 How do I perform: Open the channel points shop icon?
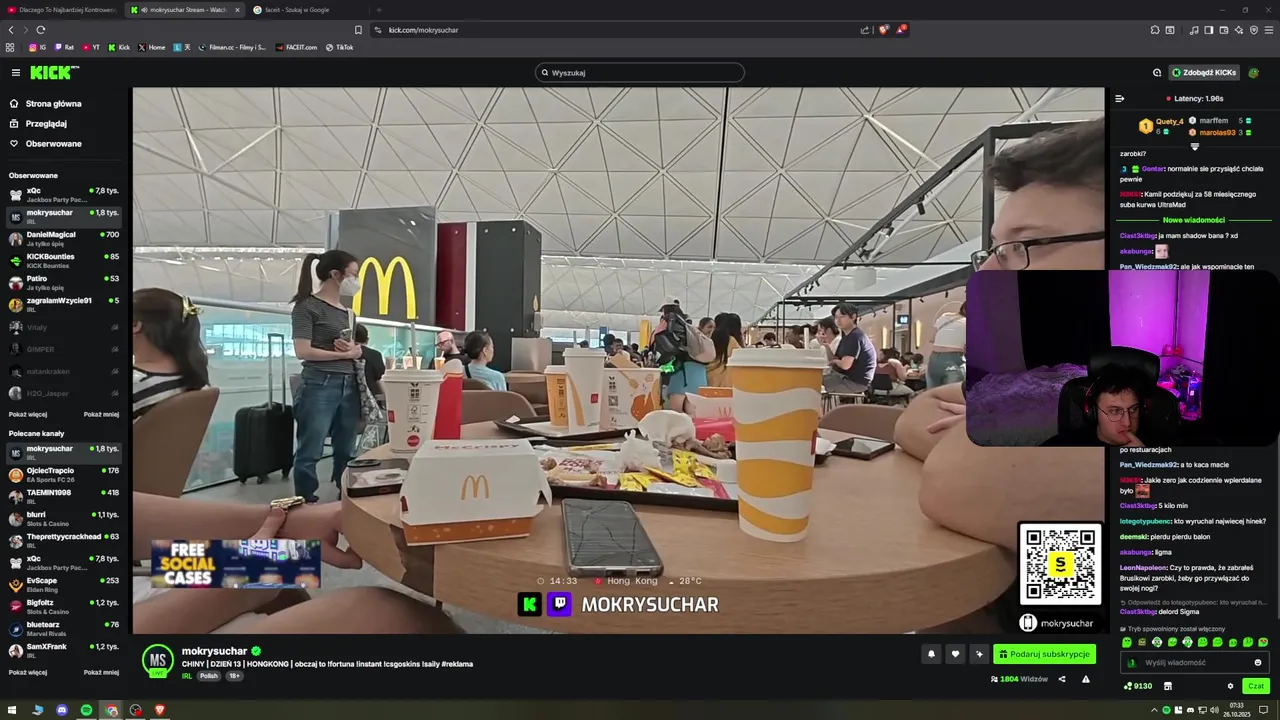click(x=1167, y=686)
